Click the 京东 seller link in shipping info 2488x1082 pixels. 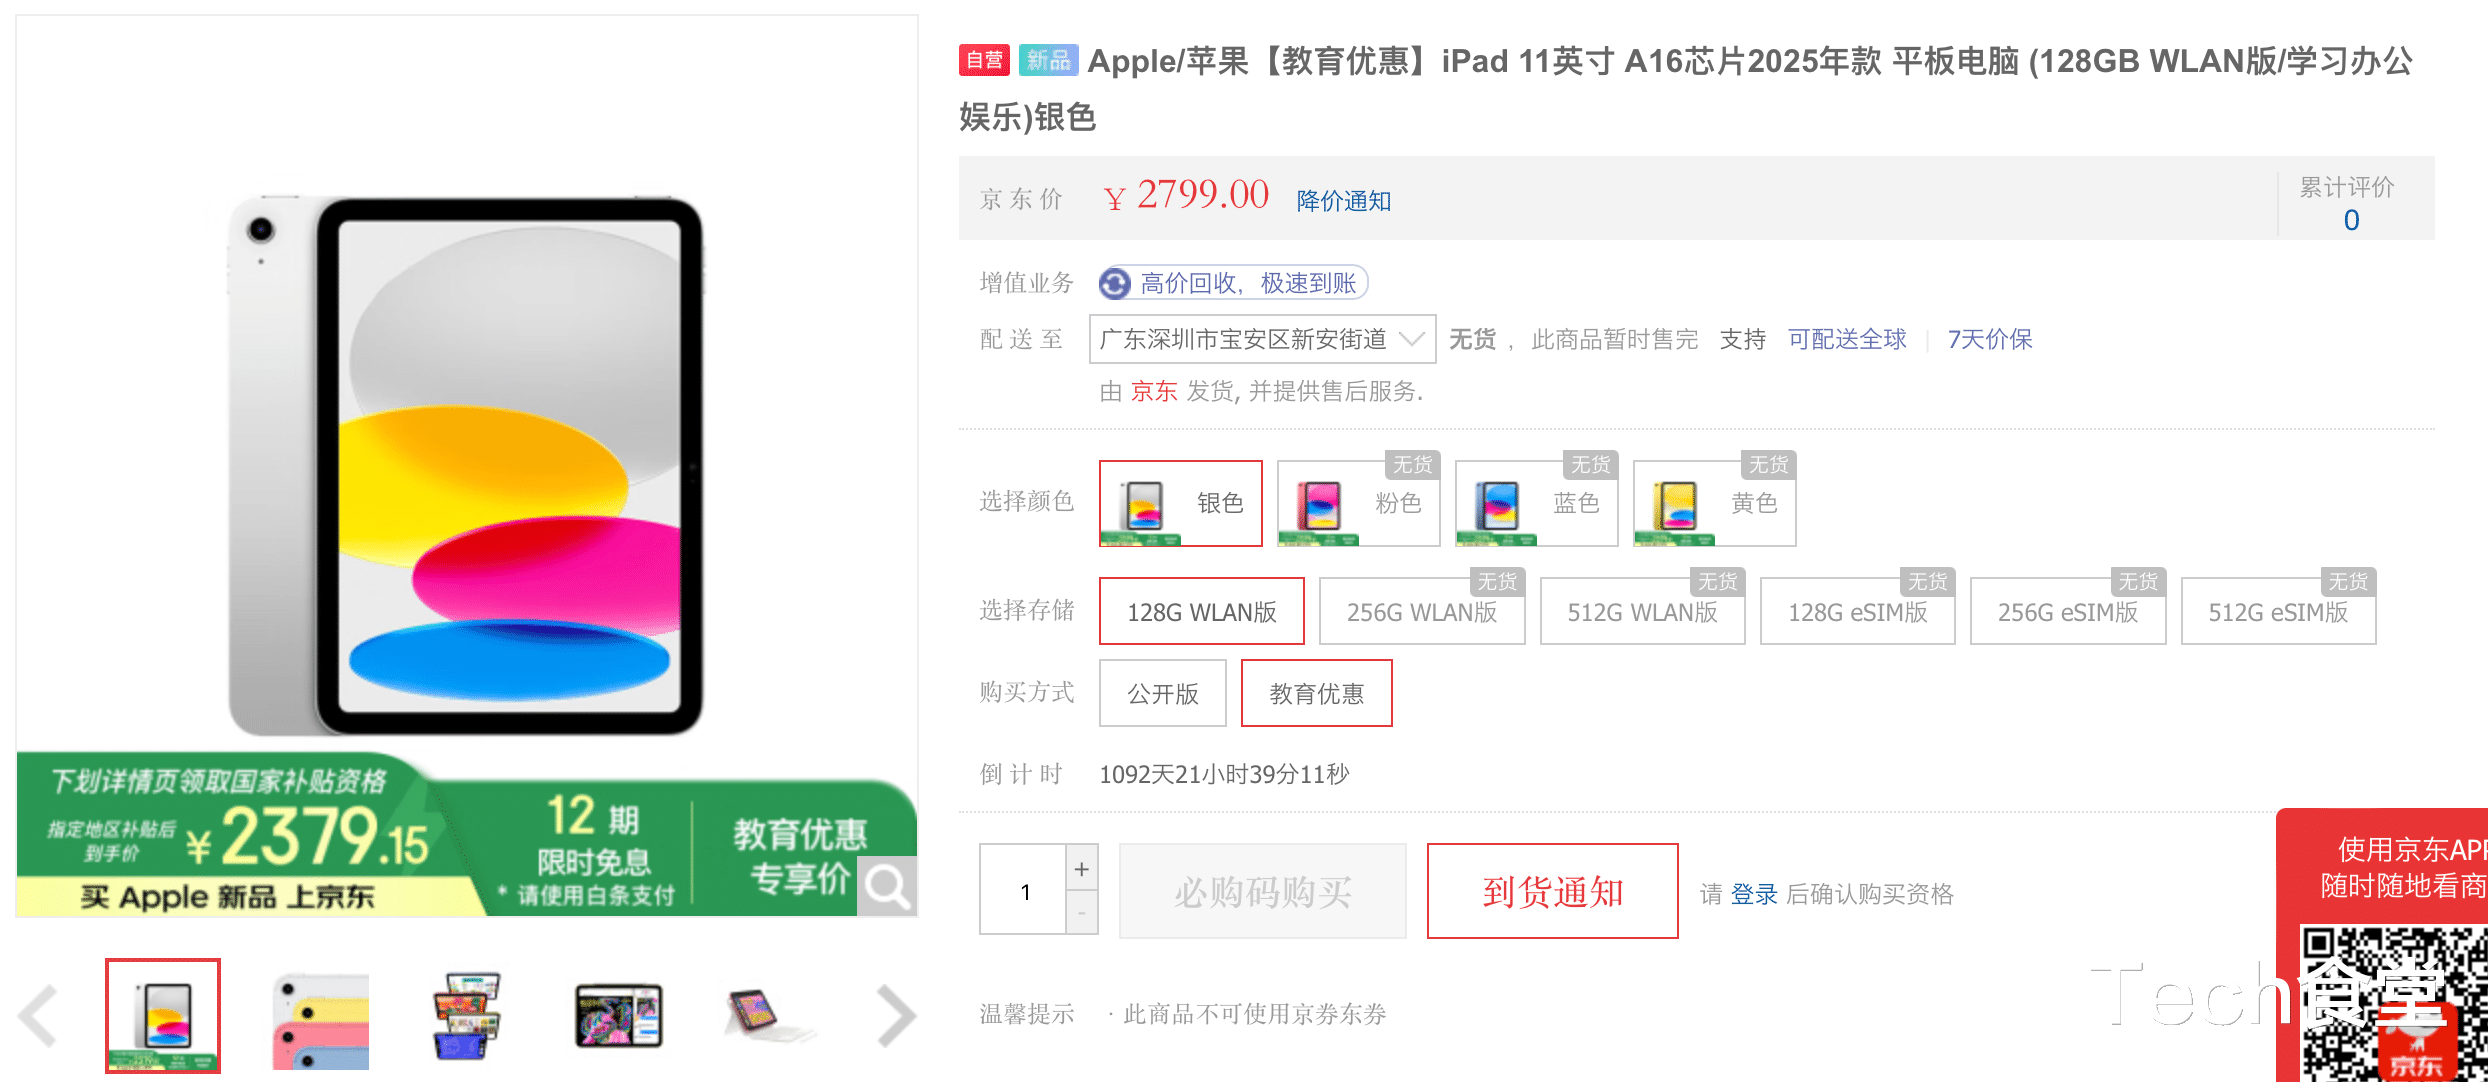[x=1154, y=392]
